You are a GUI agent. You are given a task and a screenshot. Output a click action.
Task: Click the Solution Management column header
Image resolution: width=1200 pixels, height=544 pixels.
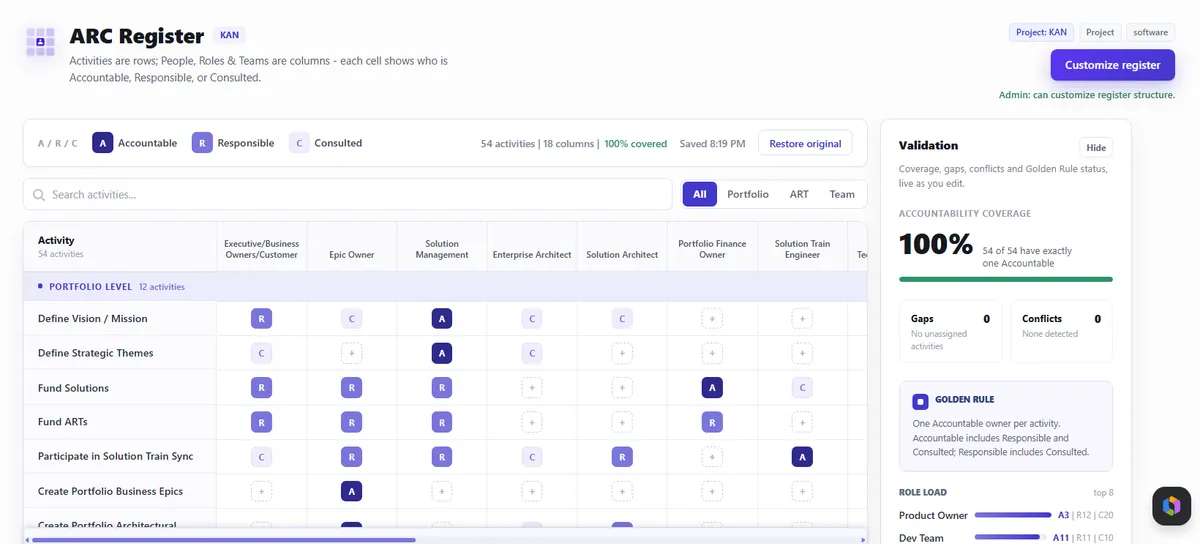tap(442, 249)
